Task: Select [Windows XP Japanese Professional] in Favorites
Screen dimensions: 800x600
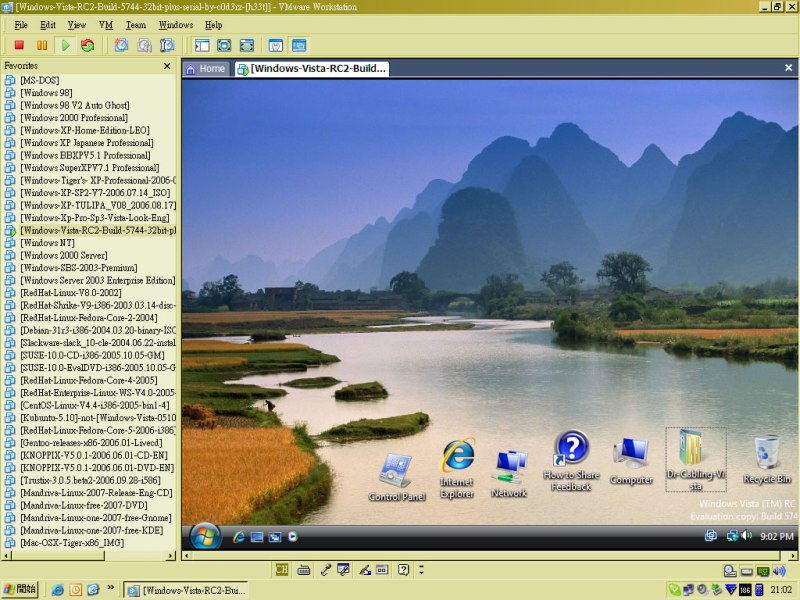Action: 87,143
